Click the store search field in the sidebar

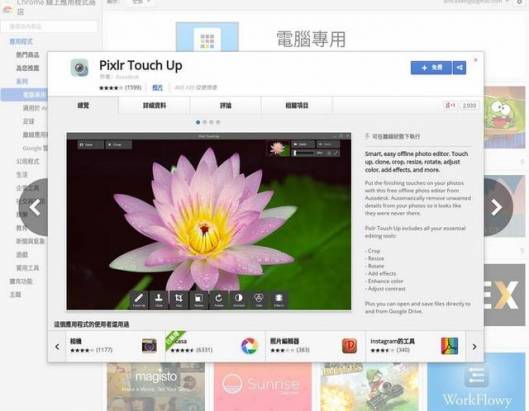[x=50, y=26]
